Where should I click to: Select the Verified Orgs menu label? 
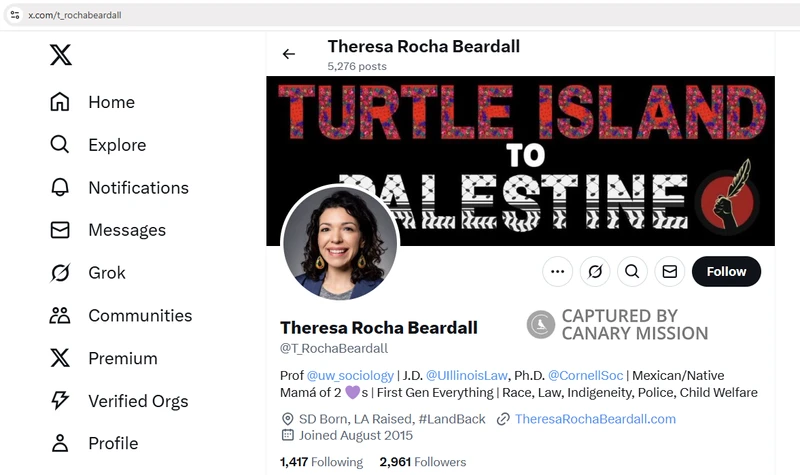[x=138, y=401]
